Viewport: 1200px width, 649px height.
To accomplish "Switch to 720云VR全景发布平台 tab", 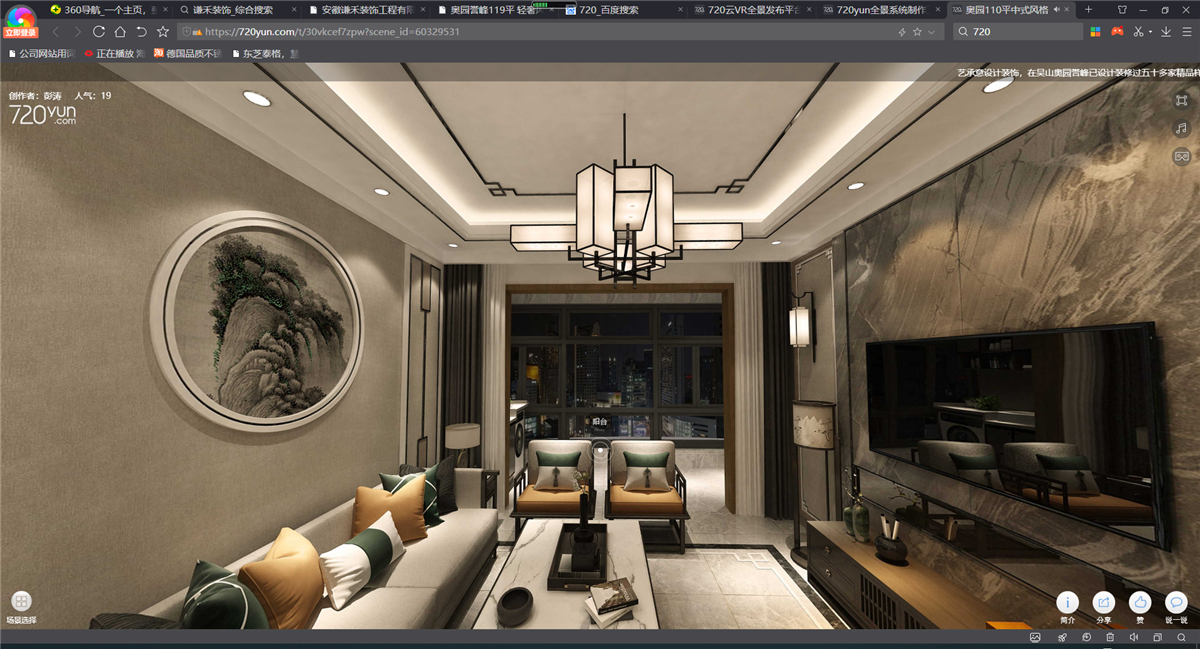I will [x=750, y=9].
